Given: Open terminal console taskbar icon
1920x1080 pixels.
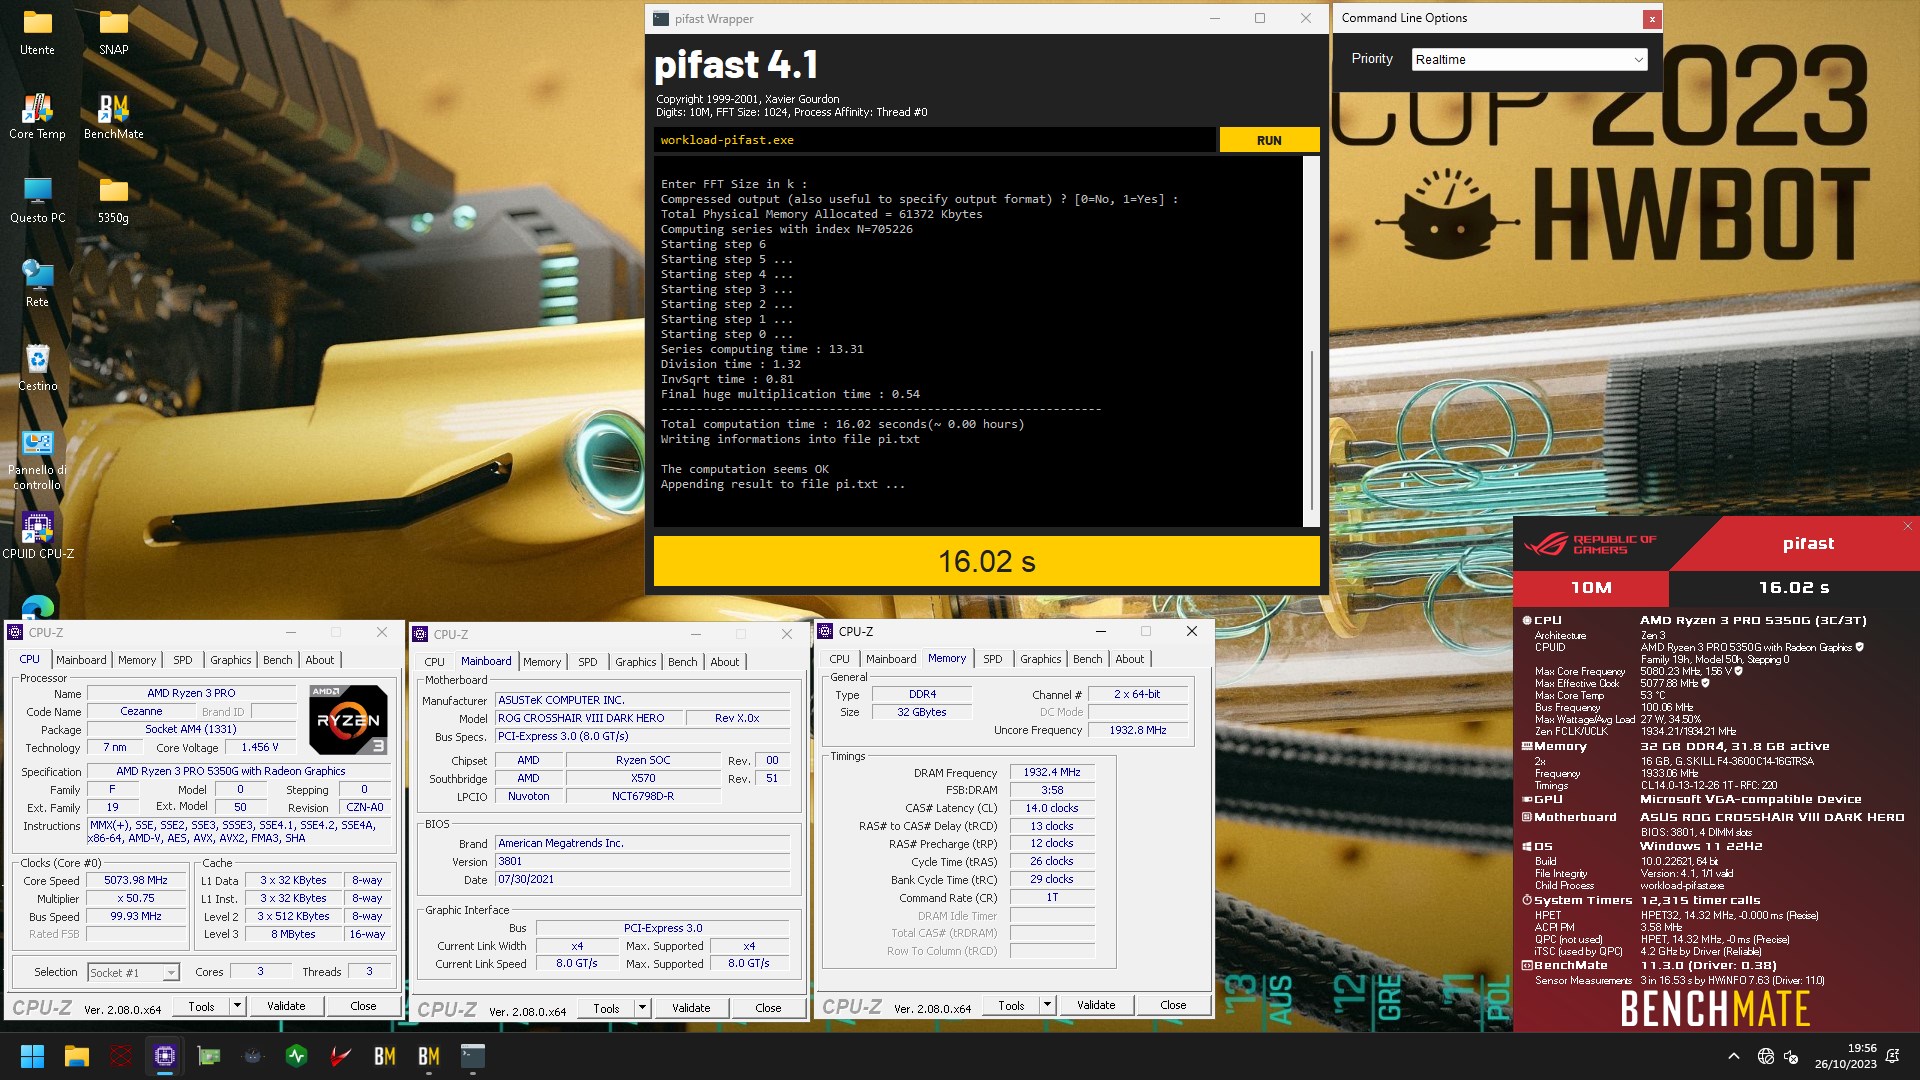Looking at the screenshot, I should click(x=473, y=1056).
